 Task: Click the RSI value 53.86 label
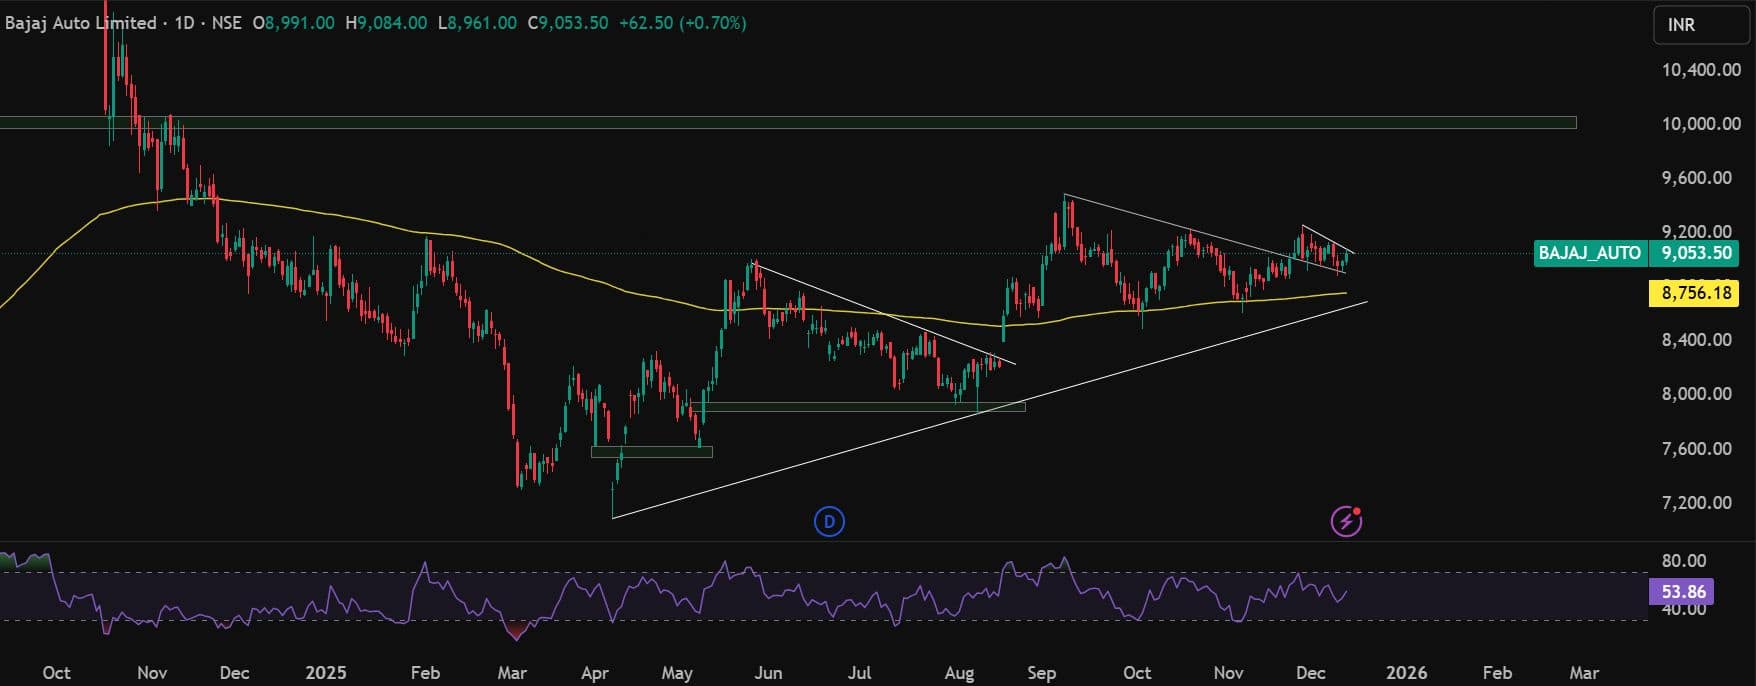click(1683, 591)
